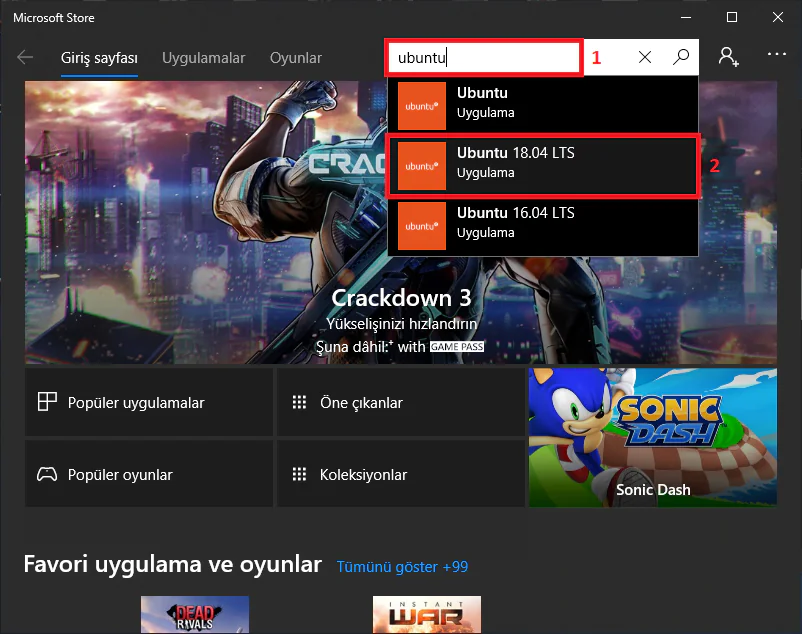802x634 pixels.
Task: Go back using the back arrow
Action: (25, 57)
